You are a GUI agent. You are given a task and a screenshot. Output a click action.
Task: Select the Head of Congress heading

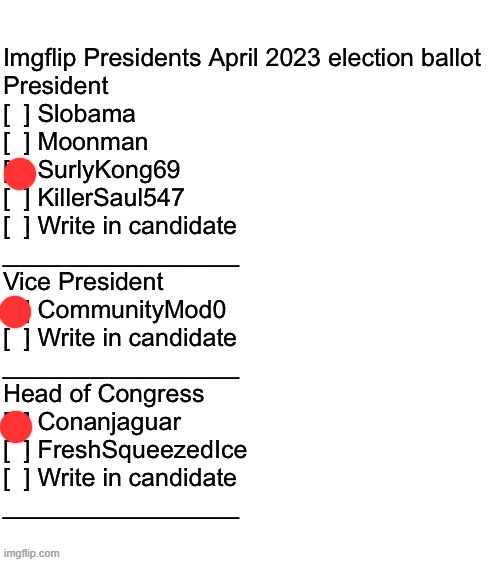104,394
